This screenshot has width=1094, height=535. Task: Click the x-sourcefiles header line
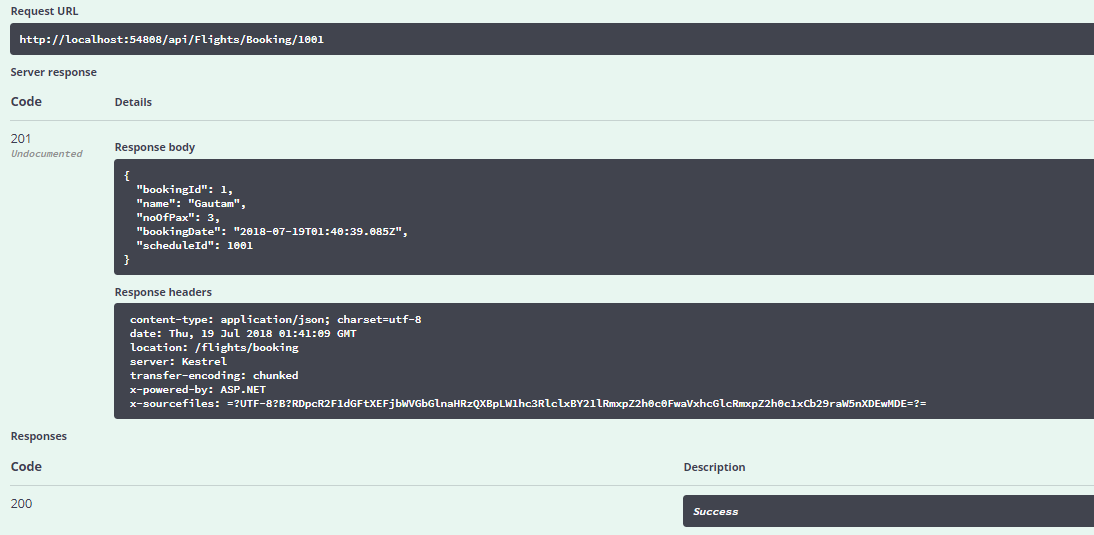(528, 404)
